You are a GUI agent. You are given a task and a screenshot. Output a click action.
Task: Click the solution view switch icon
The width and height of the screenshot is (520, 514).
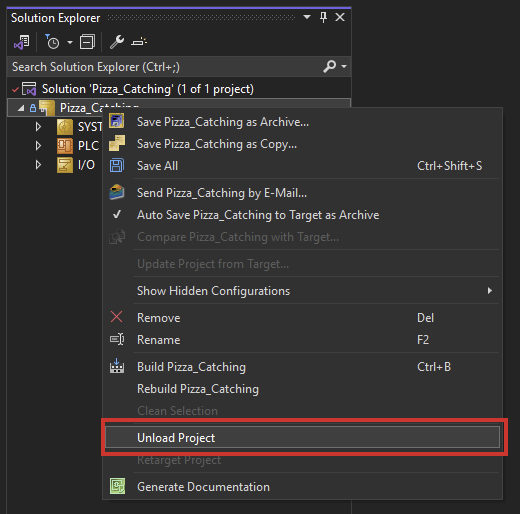21,42
